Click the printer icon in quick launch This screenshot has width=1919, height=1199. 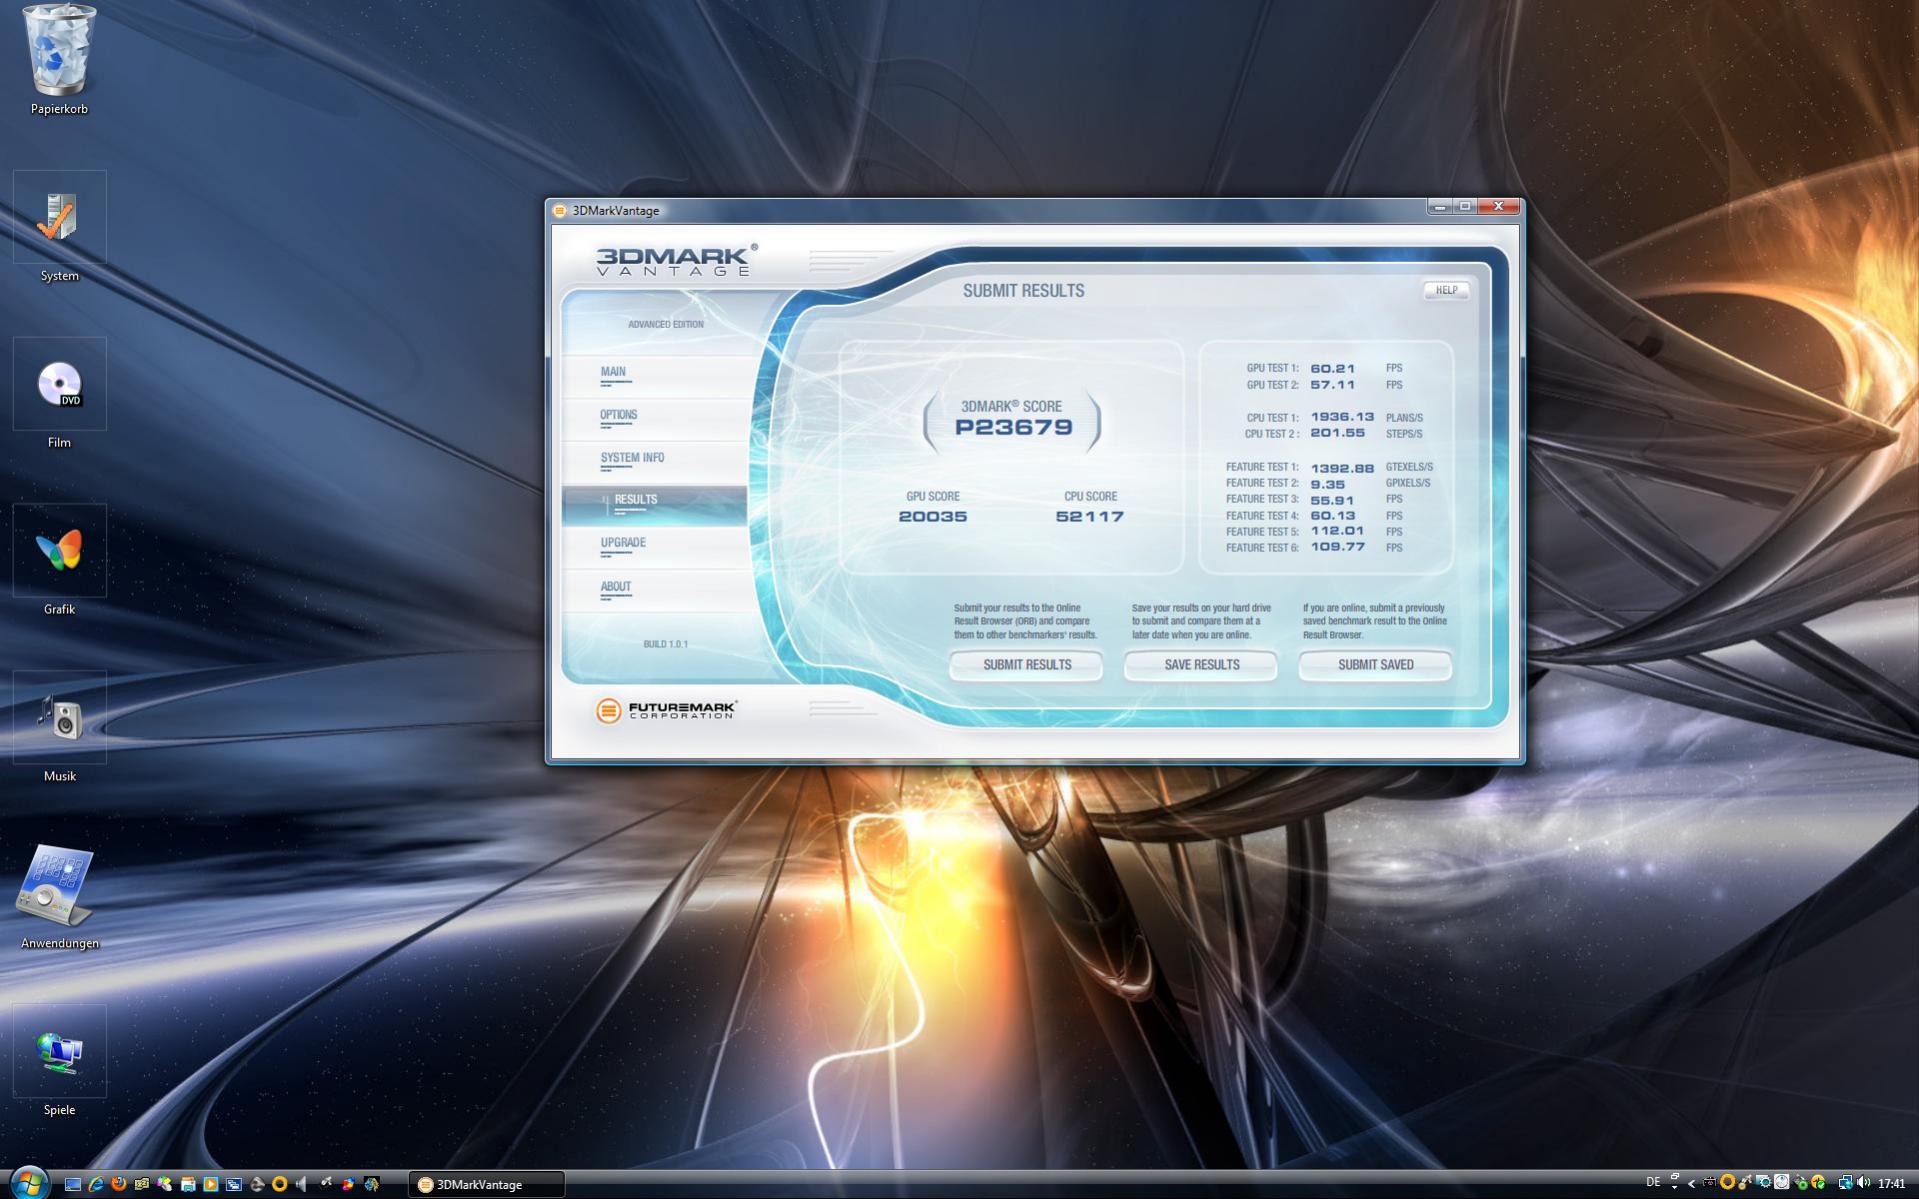187,1184
